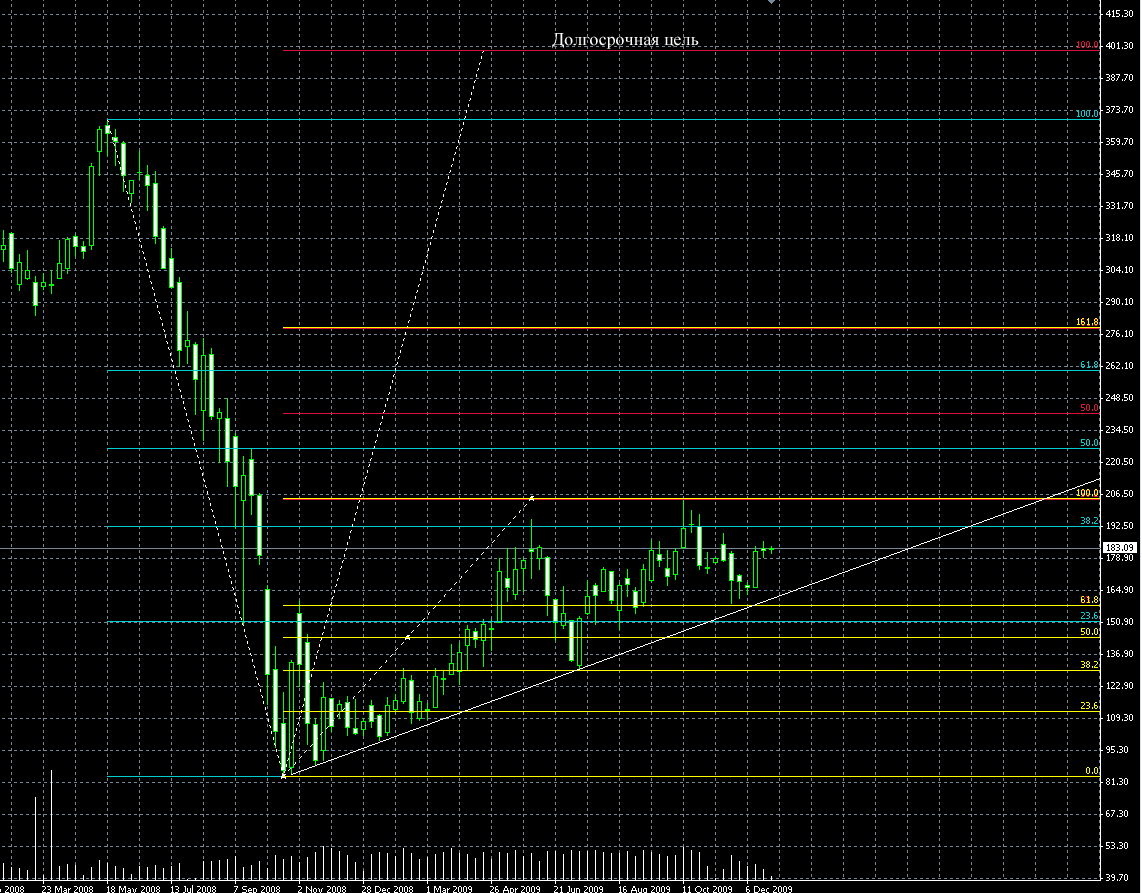Select the yellow 100.0 Fibonacci label

point(1087,493)
